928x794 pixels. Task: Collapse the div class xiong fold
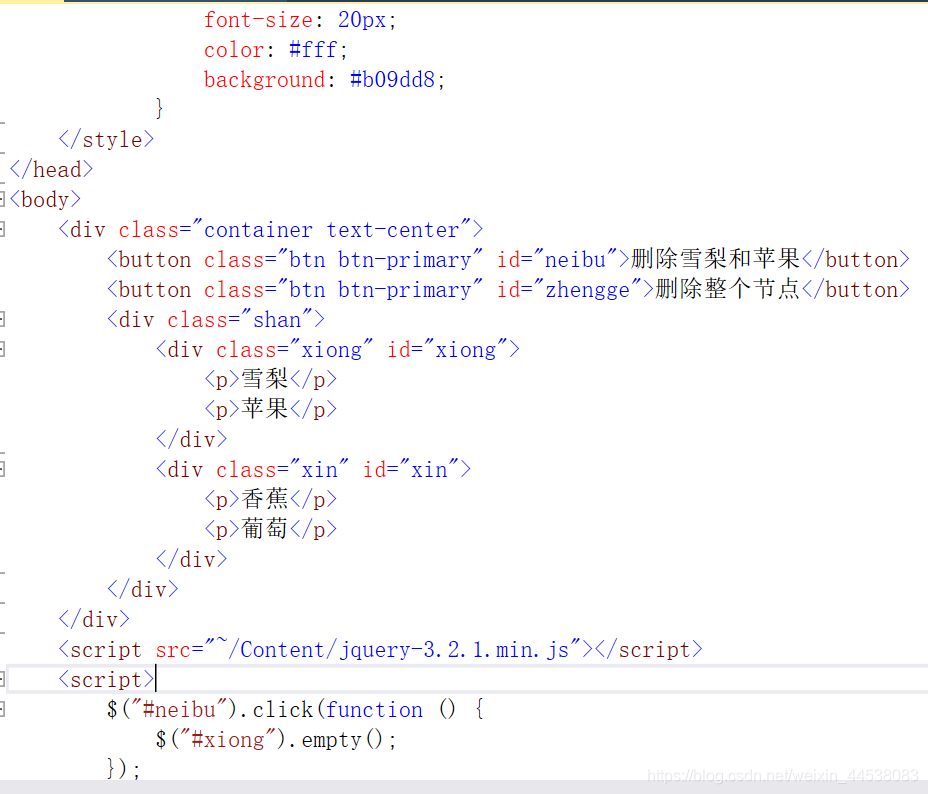(x=2, y=350)
